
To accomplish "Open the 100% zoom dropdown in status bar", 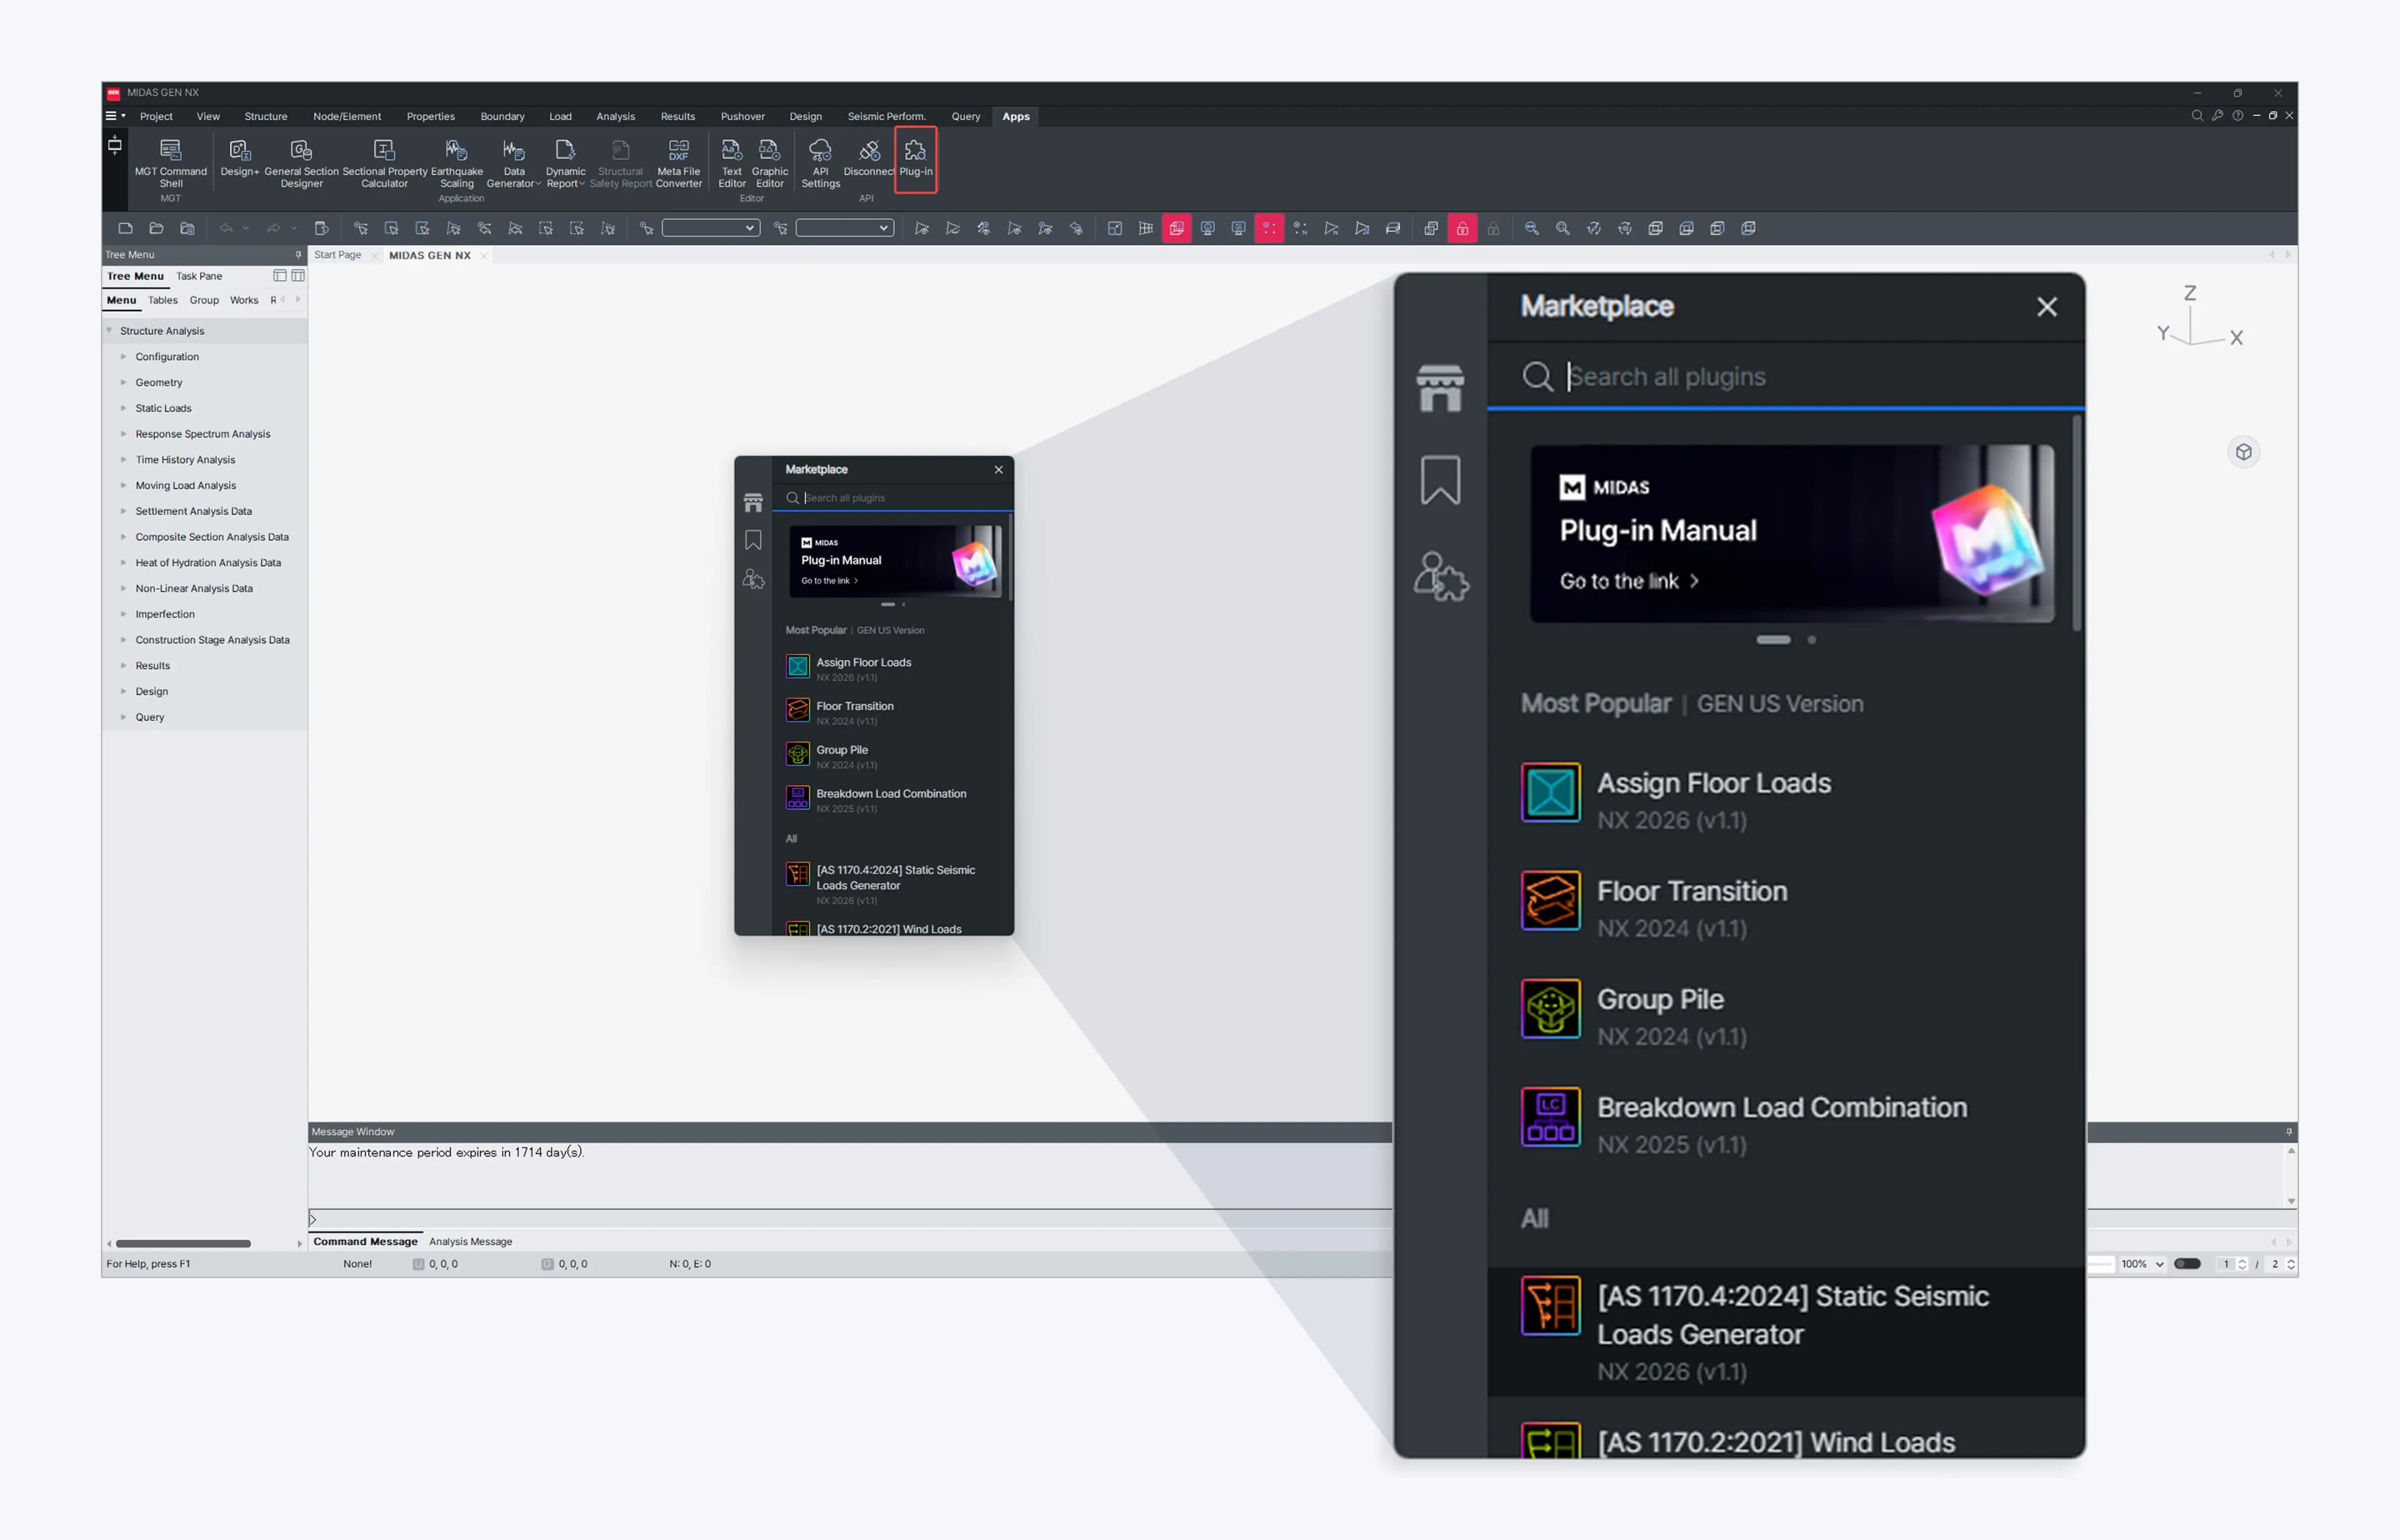I will tap(2142, 1264).
